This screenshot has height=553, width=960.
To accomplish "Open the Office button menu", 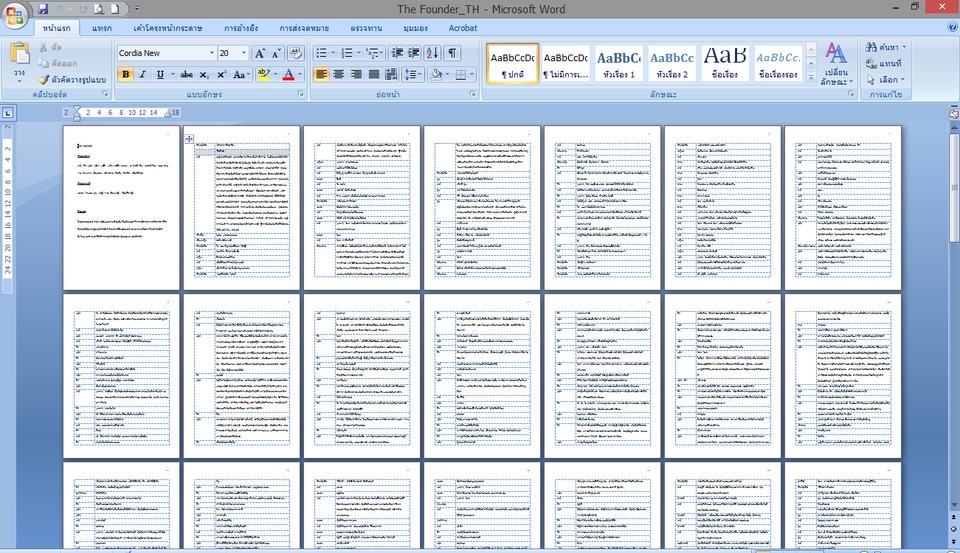I will 15,15.
